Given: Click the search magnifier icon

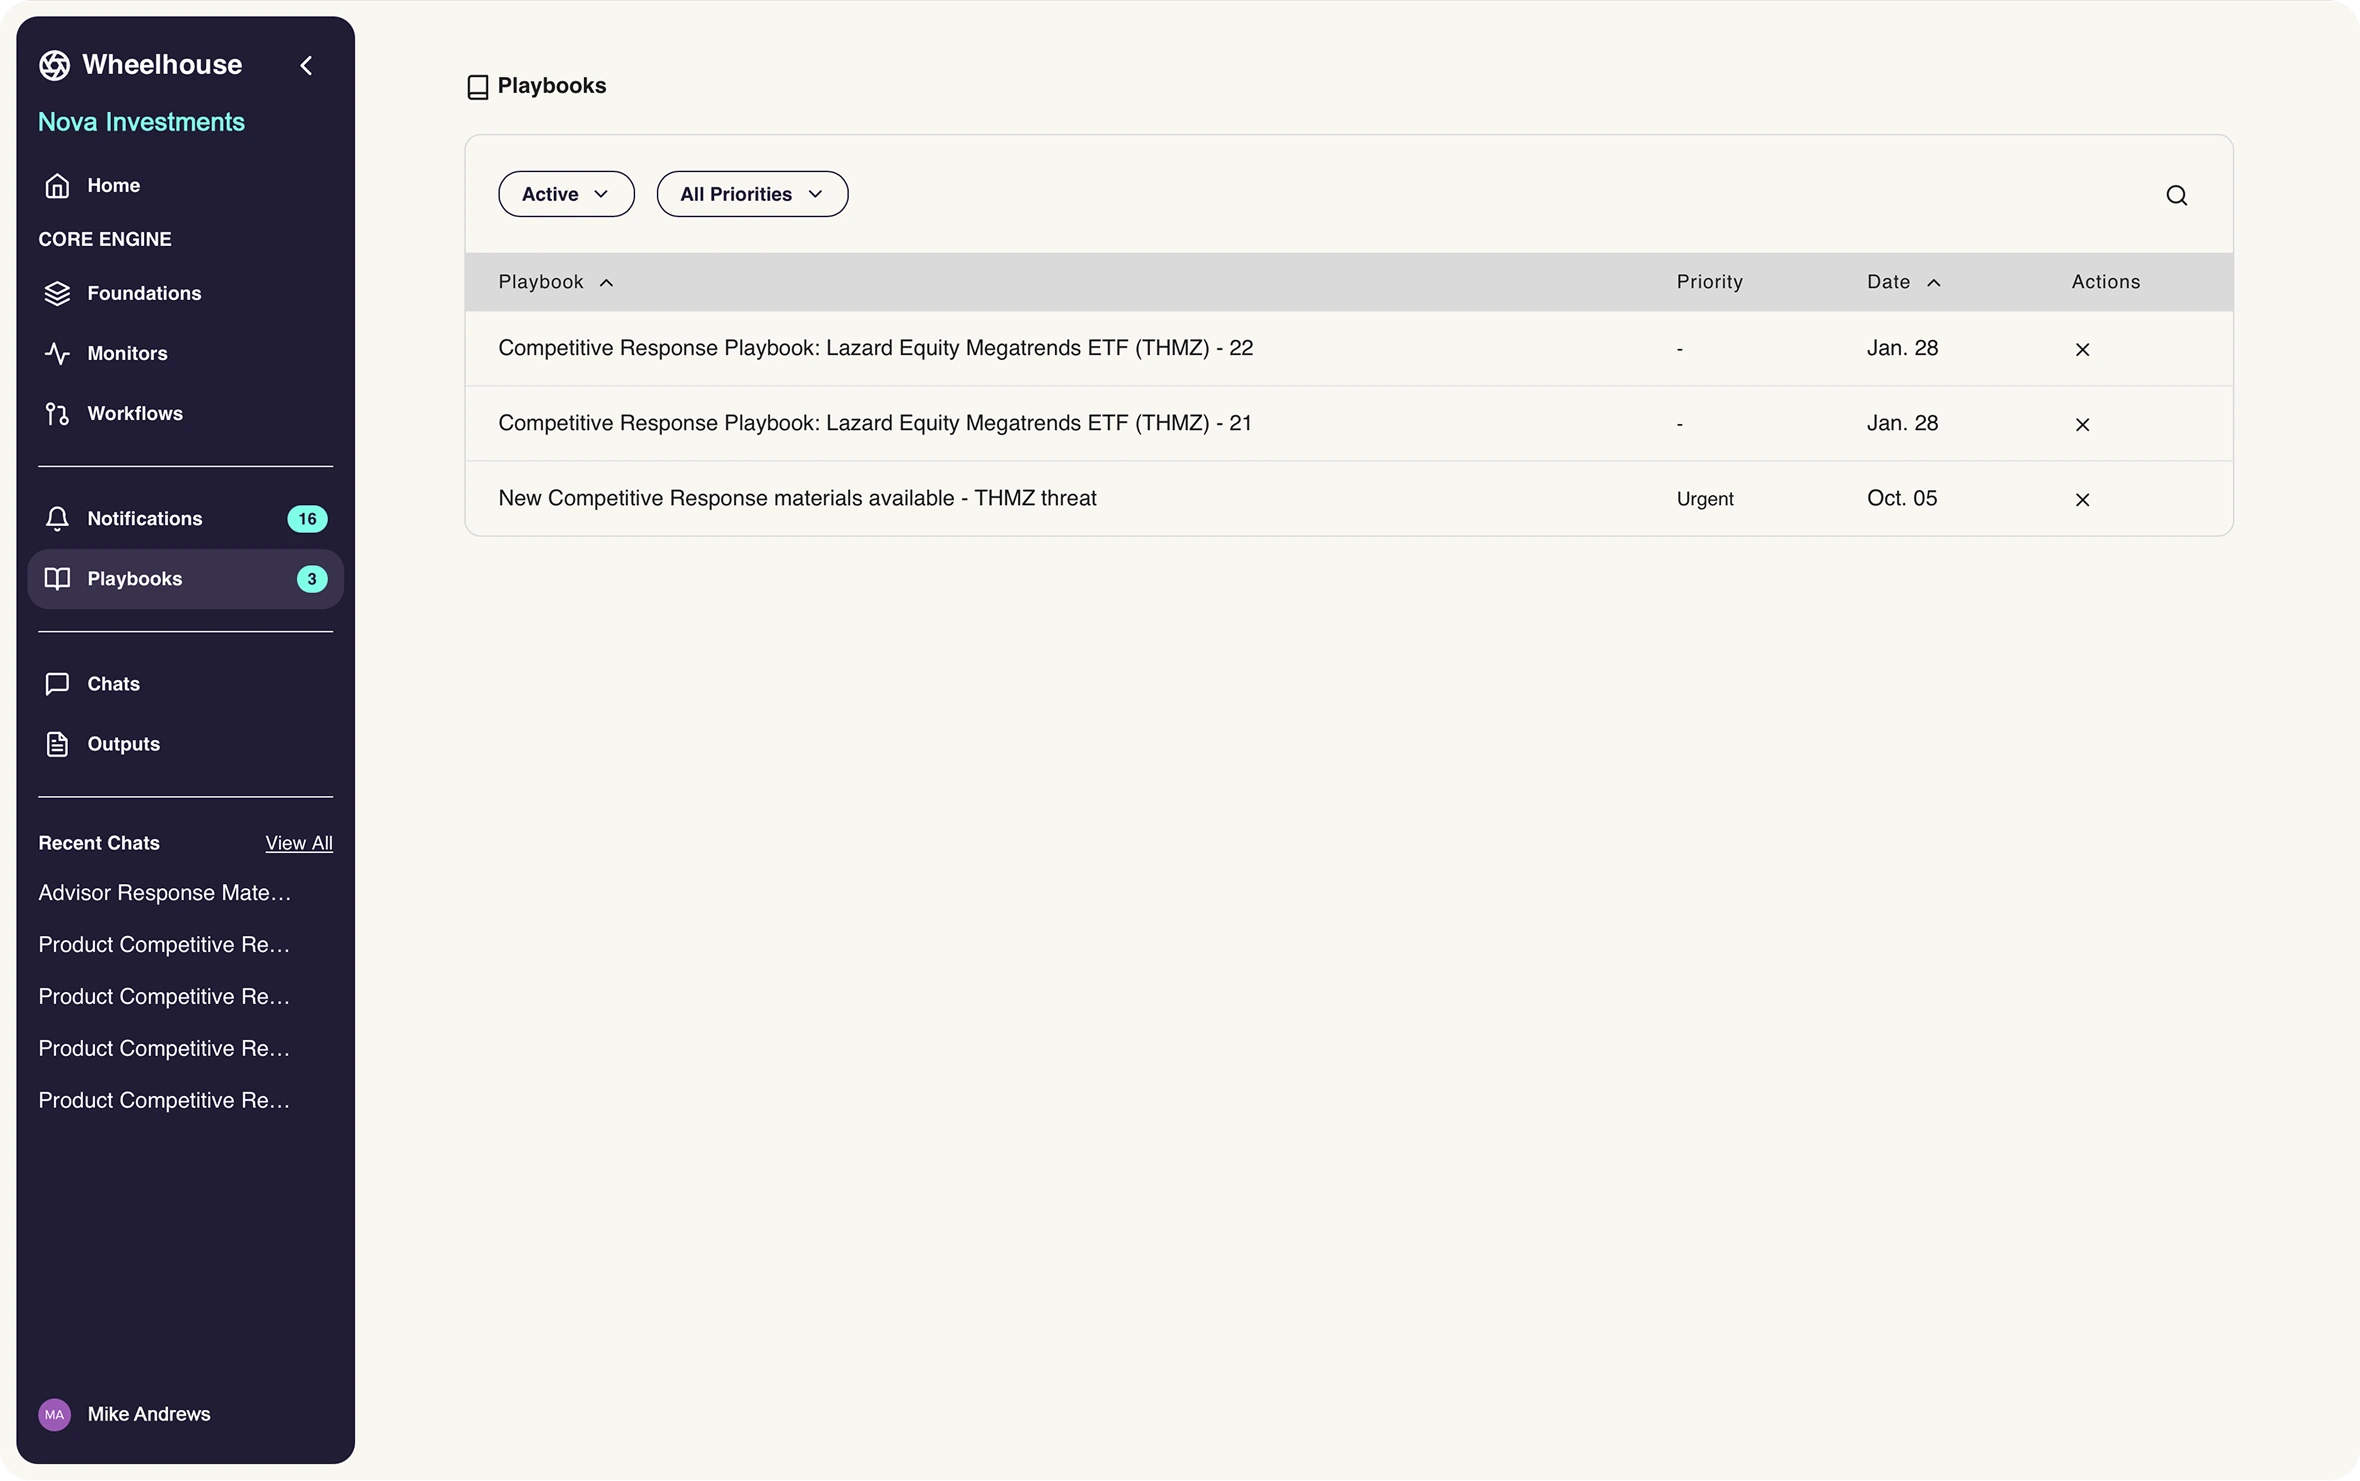Looking at the screenshot, I should click(x=2176, y=195).
